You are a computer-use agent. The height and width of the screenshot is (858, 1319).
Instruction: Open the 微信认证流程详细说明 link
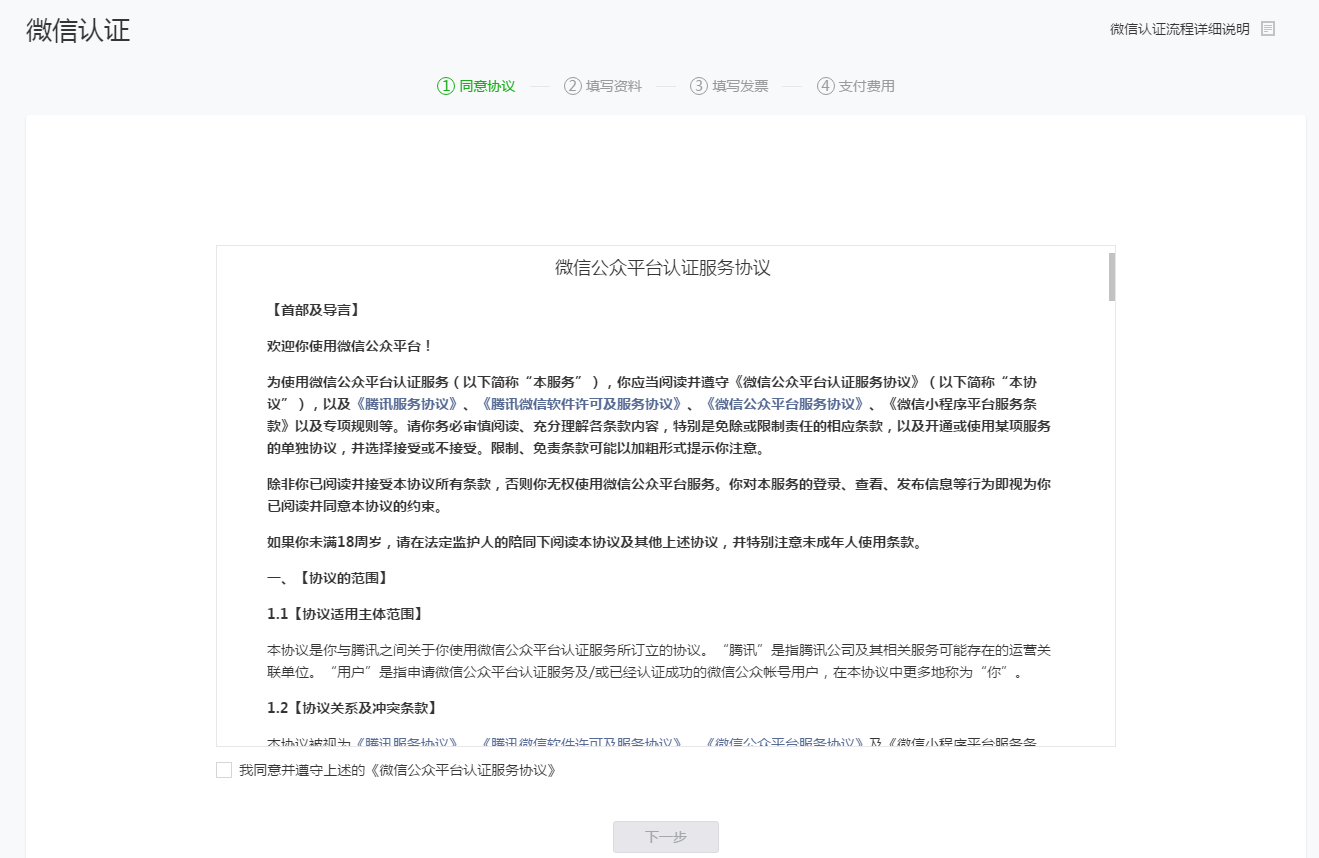(1180, 28)
